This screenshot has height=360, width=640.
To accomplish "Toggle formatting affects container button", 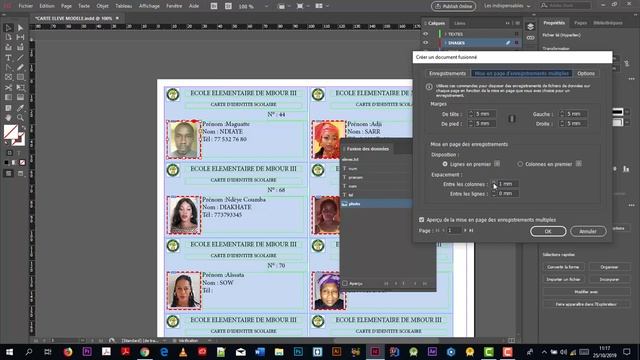I will point(9,153).
